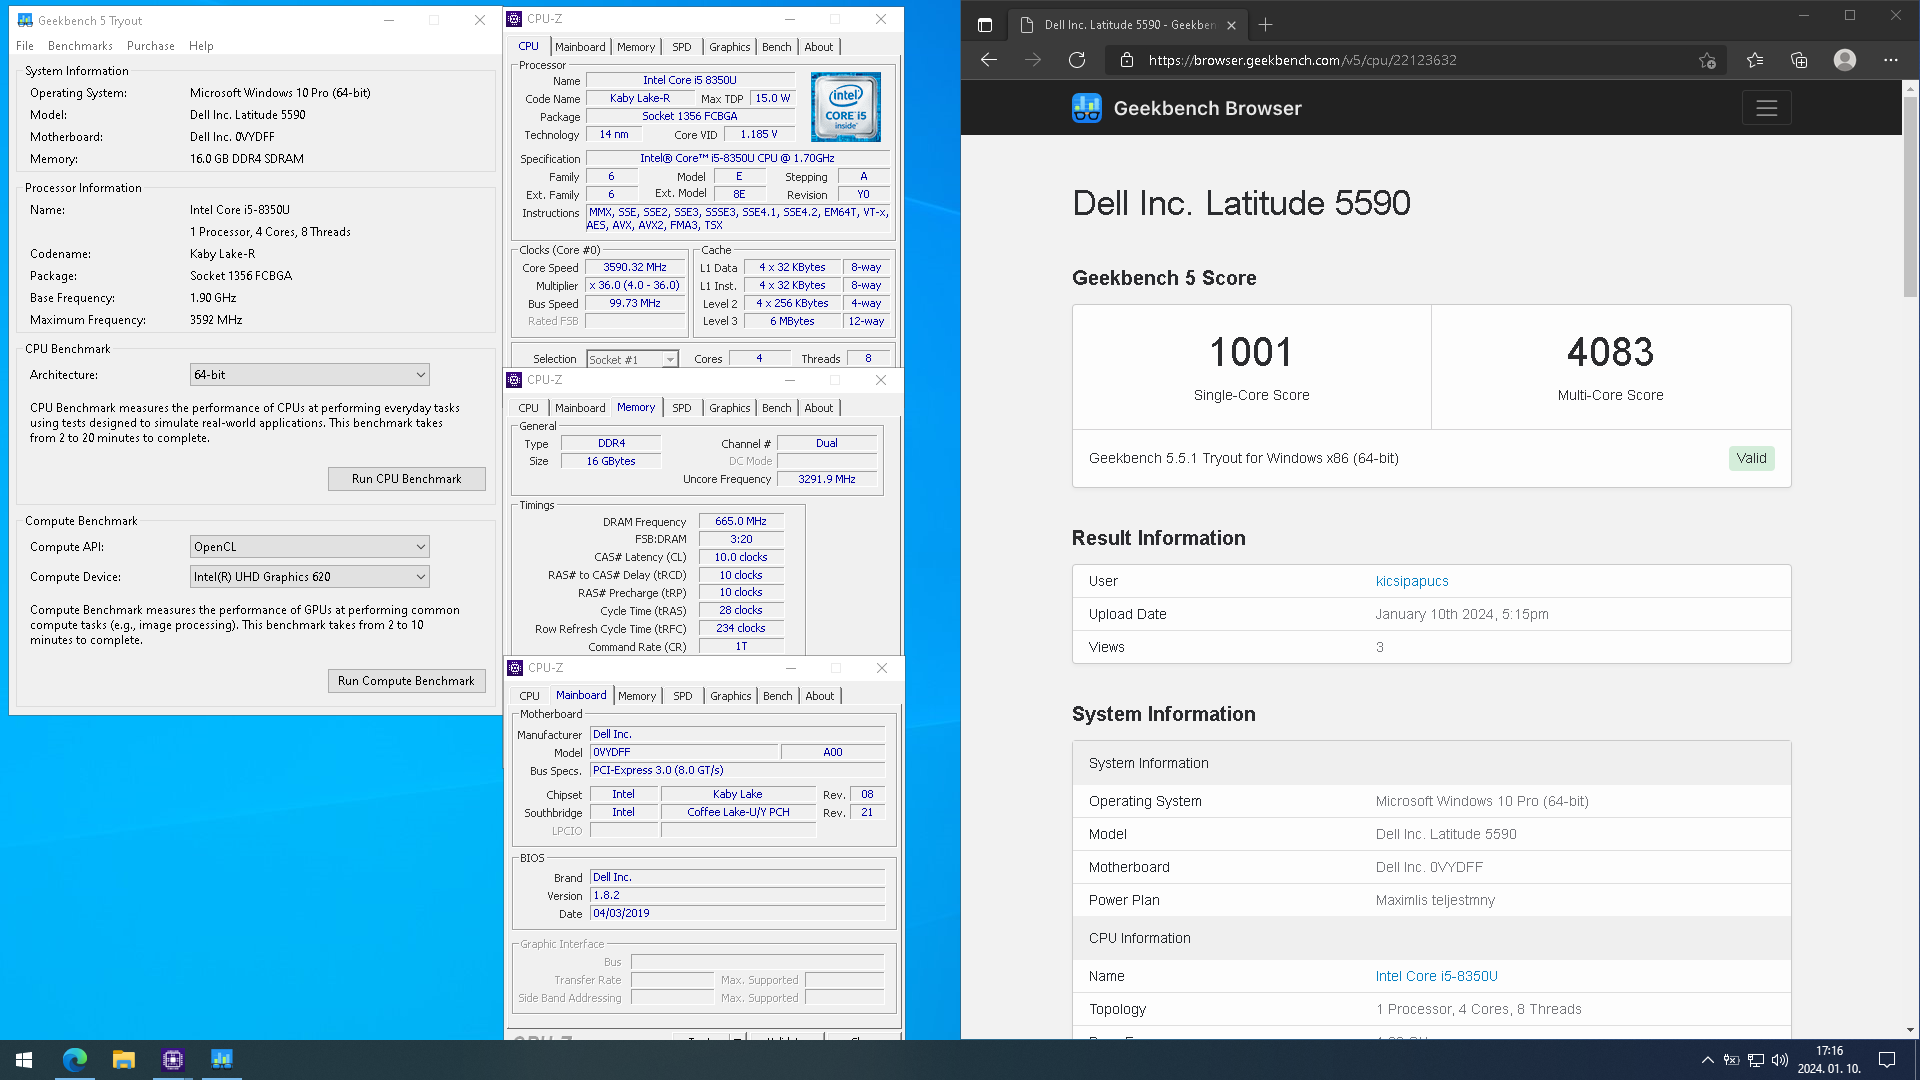Open Intel Core i5-8350U CPU link
This screenshot has height=1080, width=1920.
pos(1437,976)
